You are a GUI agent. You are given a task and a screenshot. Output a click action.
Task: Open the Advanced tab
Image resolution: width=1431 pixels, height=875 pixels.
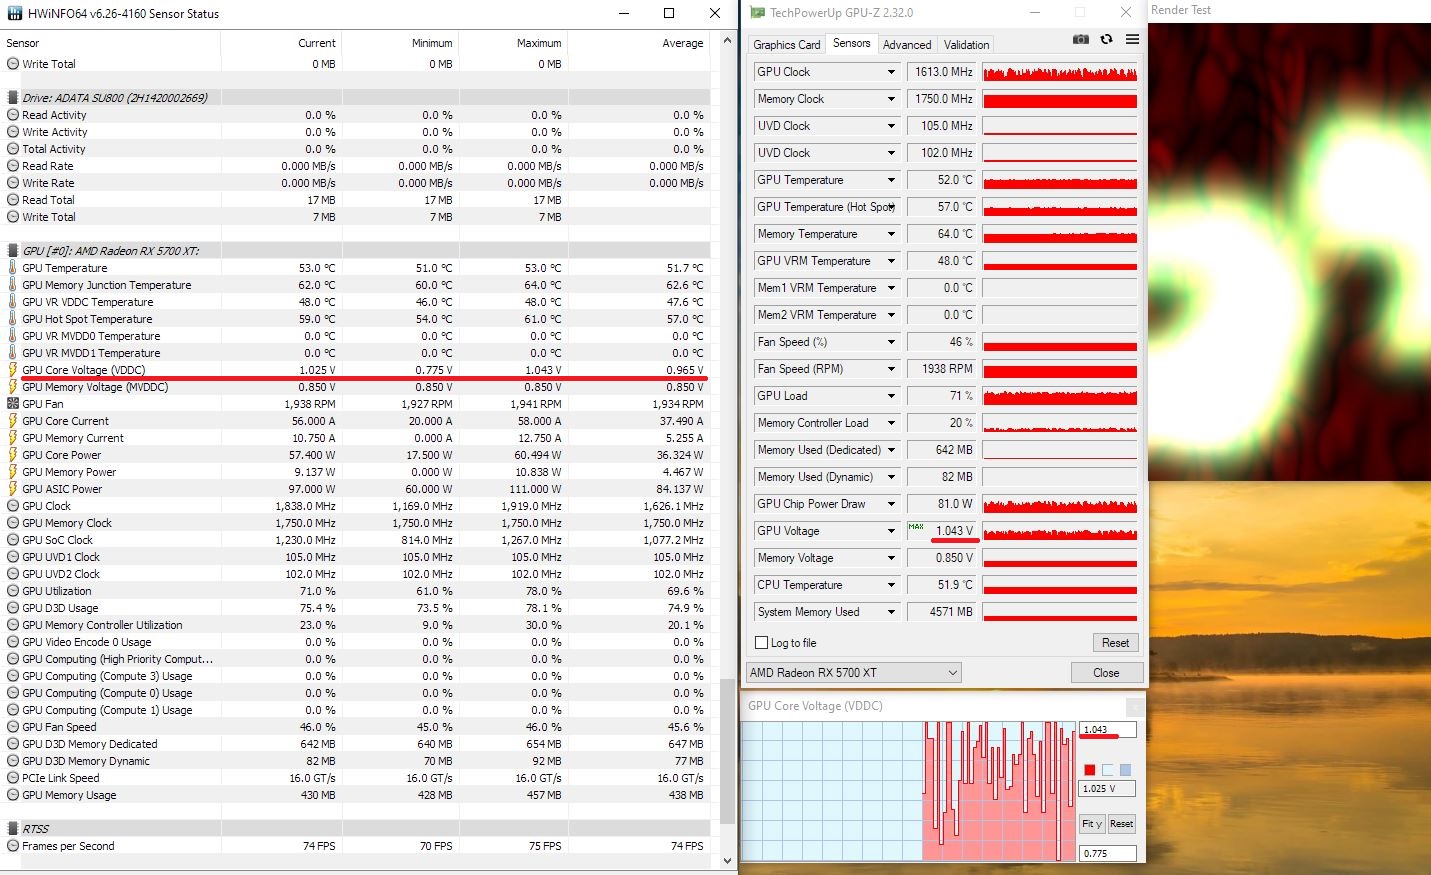pos(907,45)
